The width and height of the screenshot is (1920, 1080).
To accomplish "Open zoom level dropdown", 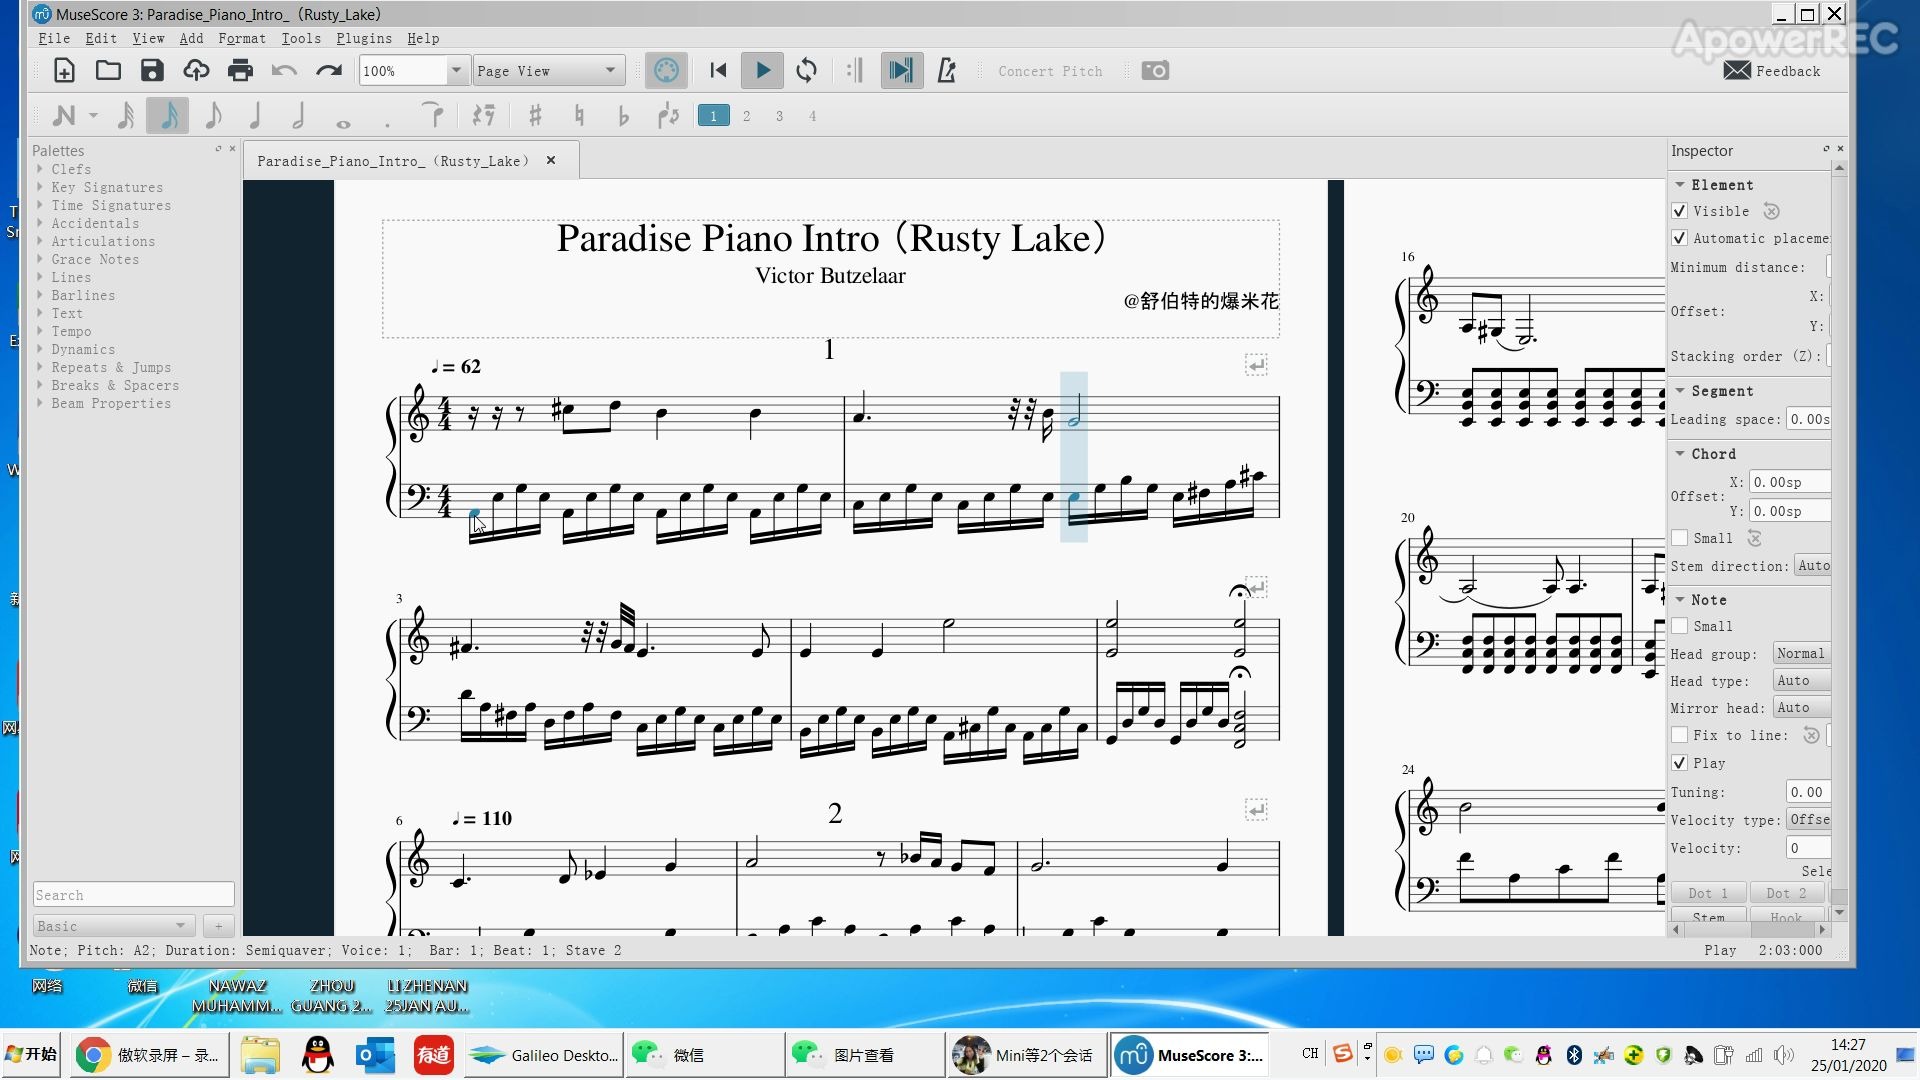I will coord(456,71).
